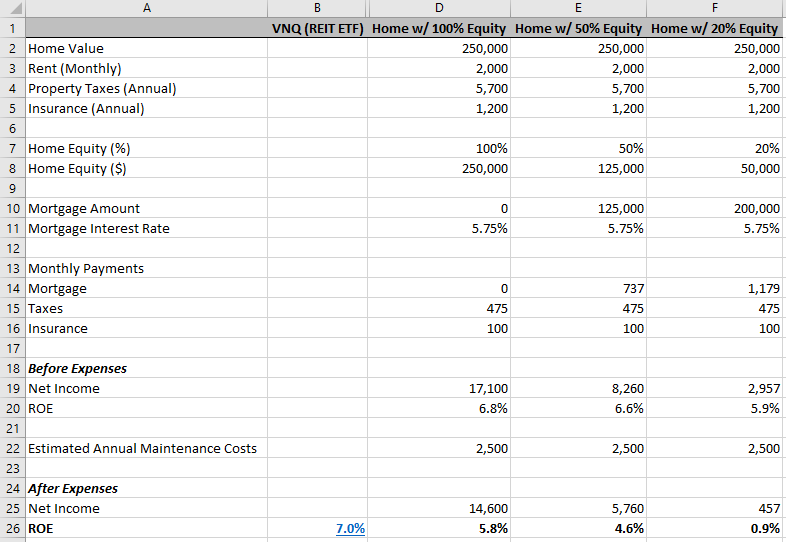The height and width of the screenshot is (542, 786).
Task: Select the 14,600 net income cell
Action: [x=439, y=508]
